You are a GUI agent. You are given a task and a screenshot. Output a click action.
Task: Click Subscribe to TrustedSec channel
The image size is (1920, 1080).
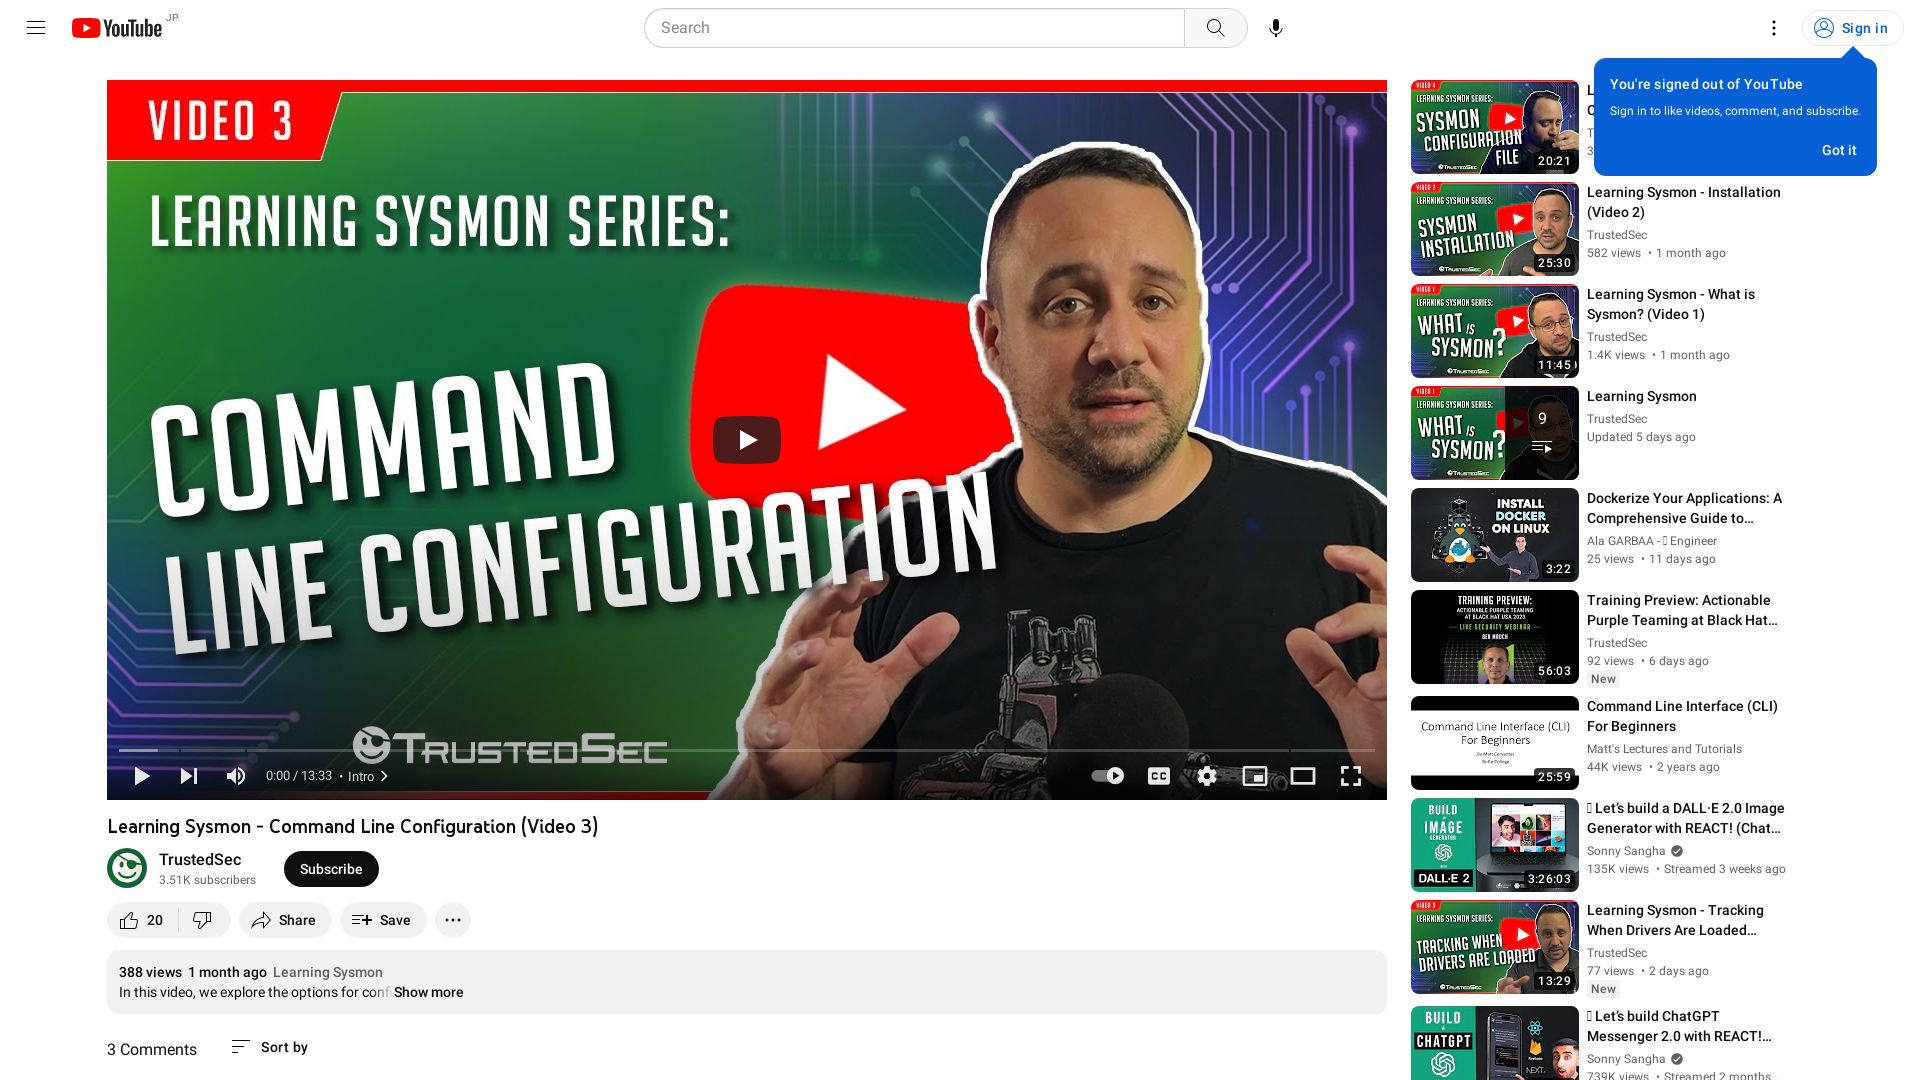pos(330,868)
